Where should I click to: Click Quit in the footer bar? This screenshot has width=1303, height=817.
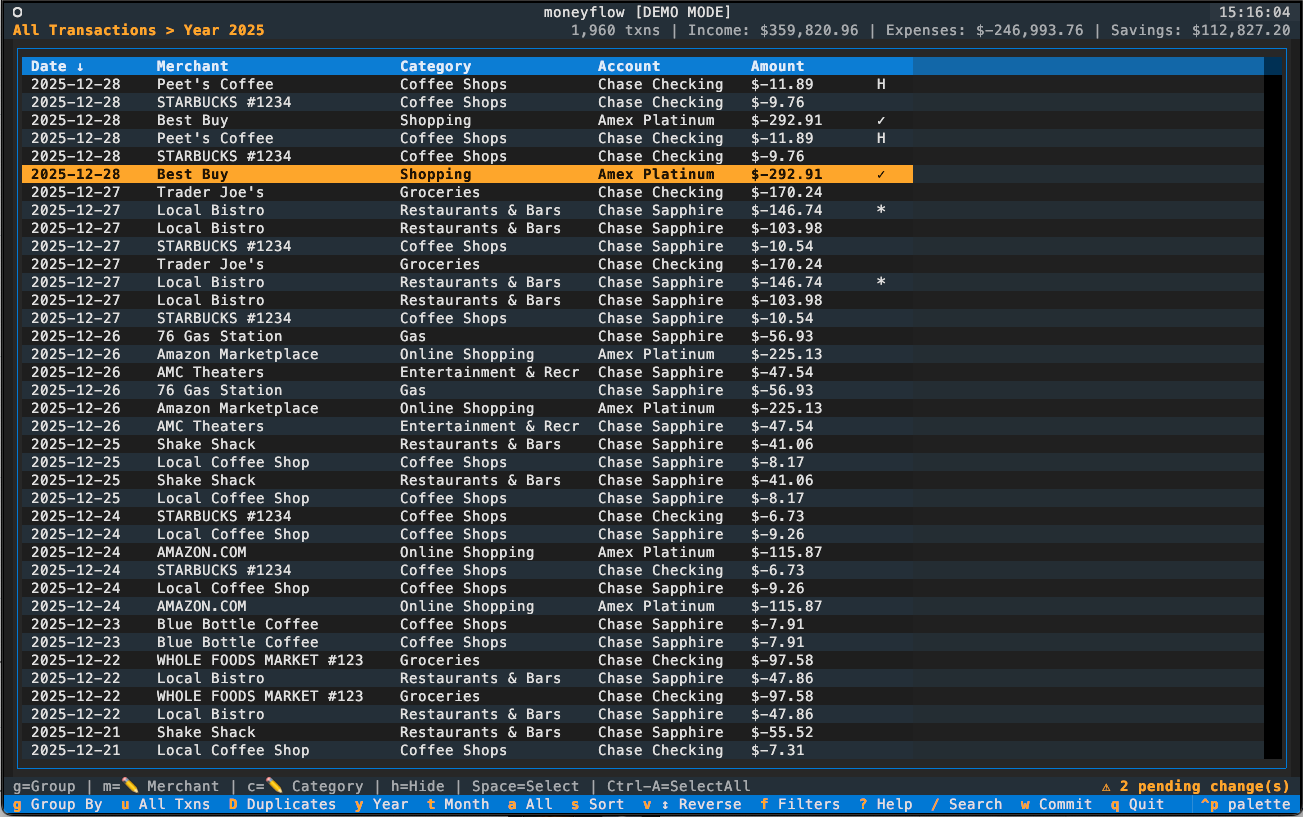(1138, 804)
